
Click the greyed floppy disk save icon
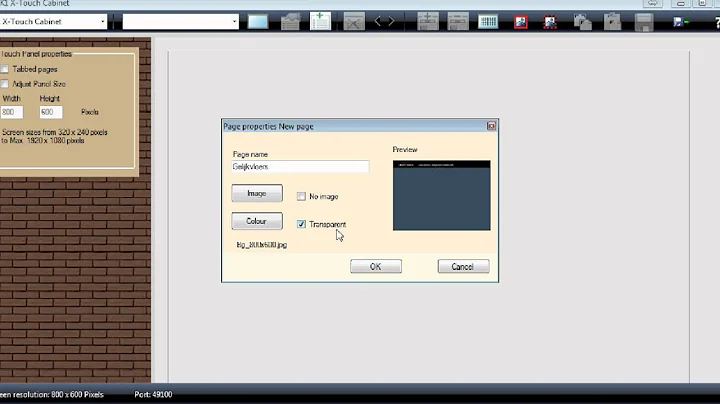pos(644,22)
